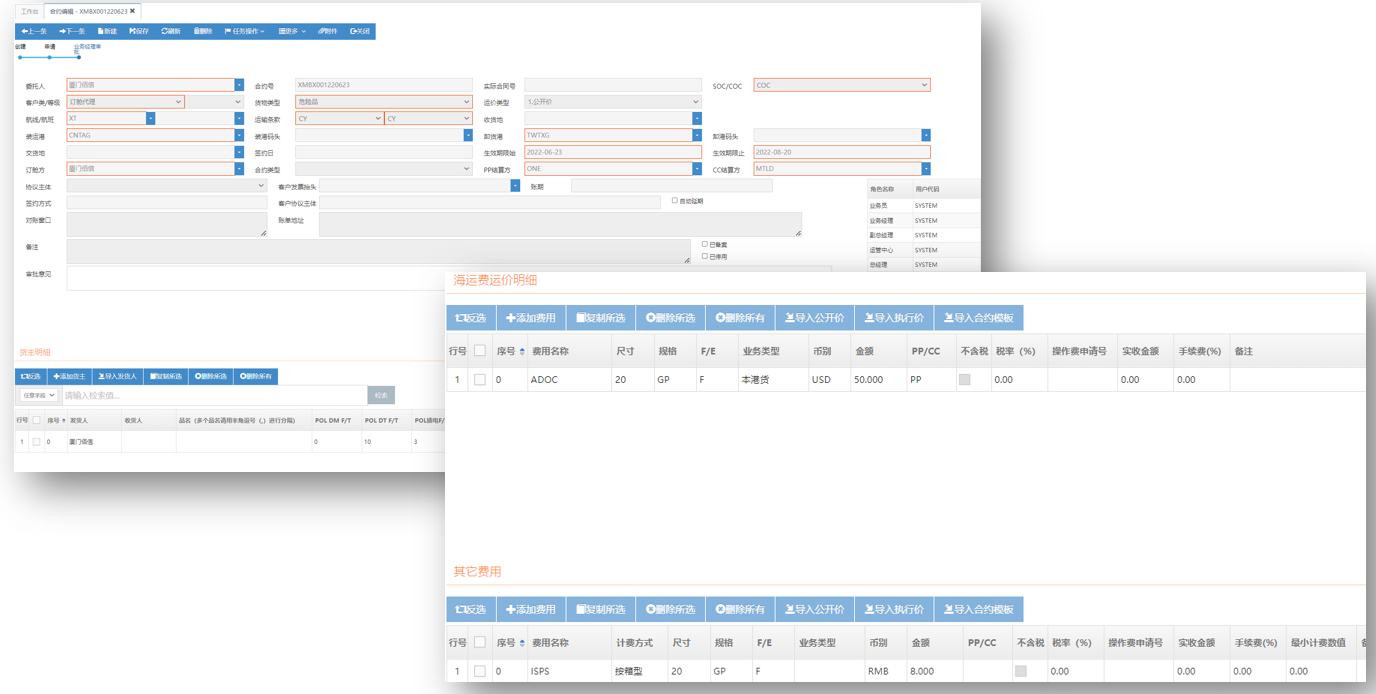Click 导入合约模板 in the 海运费运价明细 toolbar

[978, 318]
